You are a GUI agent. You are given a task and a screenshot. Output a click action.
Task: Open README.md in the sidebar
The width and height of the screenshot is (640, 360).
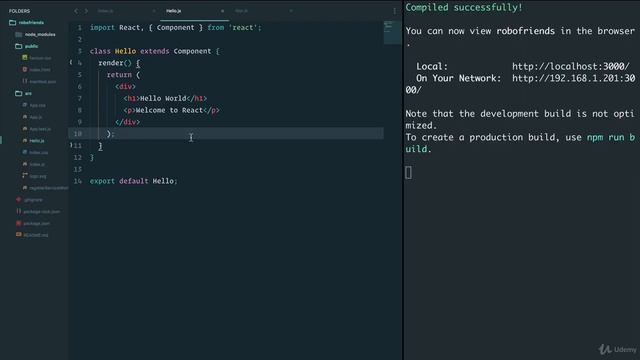(36, 235)
